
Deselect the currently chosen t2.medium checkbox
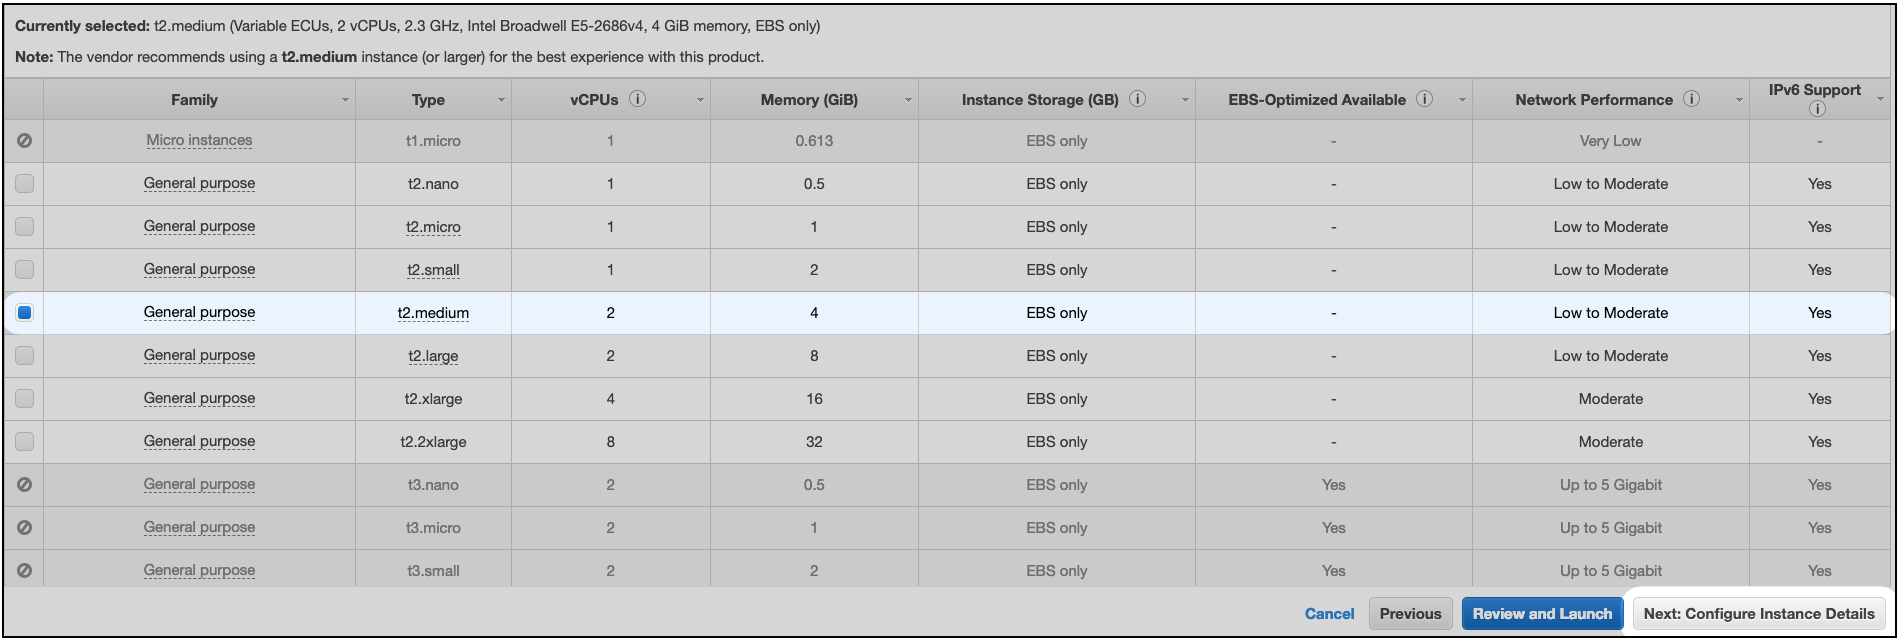23,312
